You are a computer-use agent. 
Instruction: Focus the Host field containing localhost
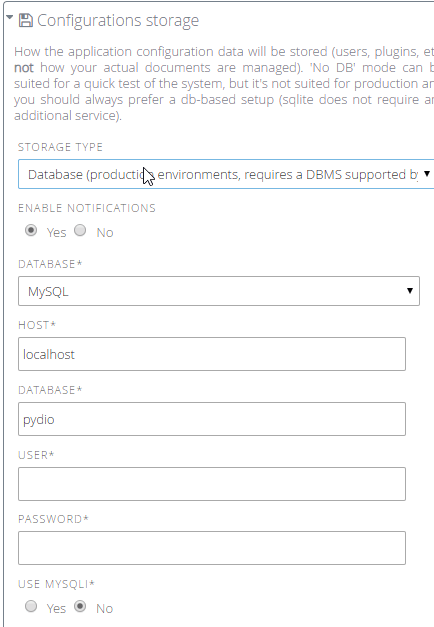(x=212, y=354)
